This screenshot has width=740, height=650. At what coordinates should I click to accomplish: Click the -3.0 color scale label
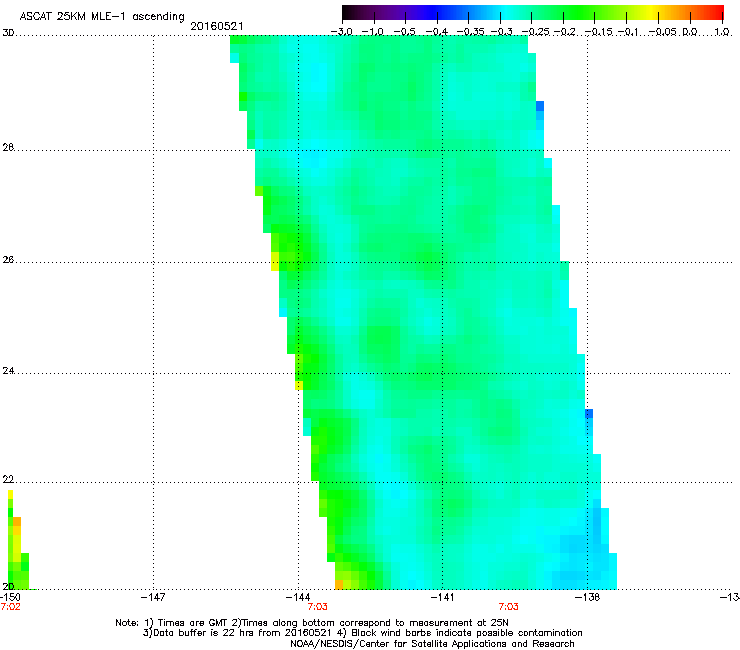pos(342,32)
